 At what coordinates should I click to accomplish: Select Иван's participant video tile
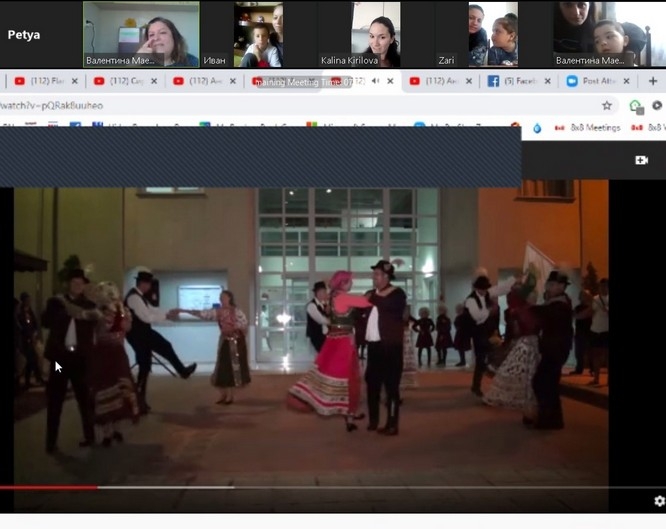tap(258, 35)
